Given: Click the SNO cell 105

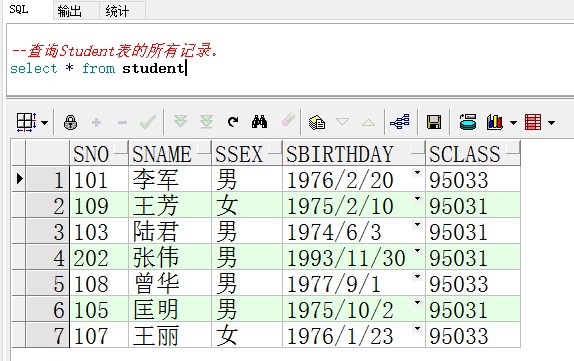Looking at the screenshot, I should (99, 309).
